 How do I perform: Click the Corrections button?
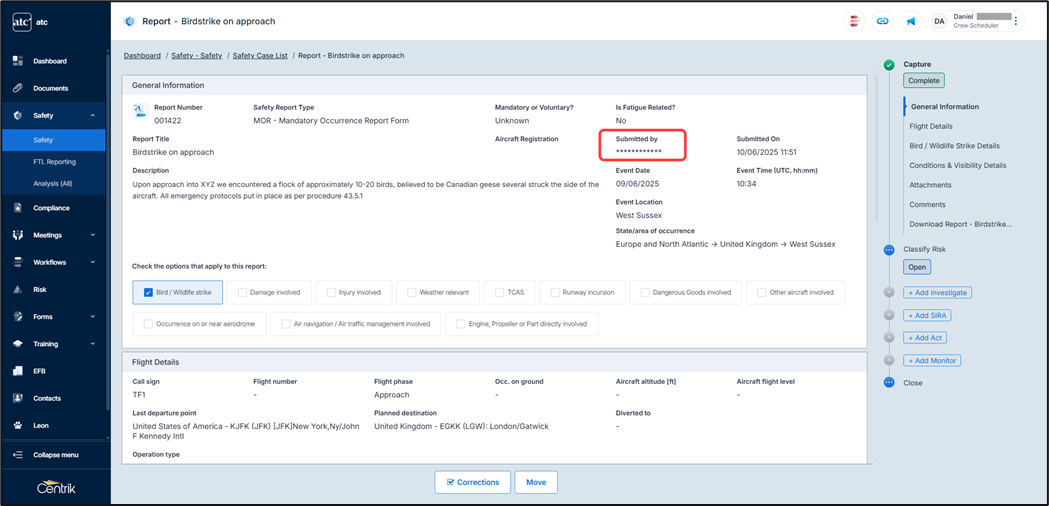472,482
